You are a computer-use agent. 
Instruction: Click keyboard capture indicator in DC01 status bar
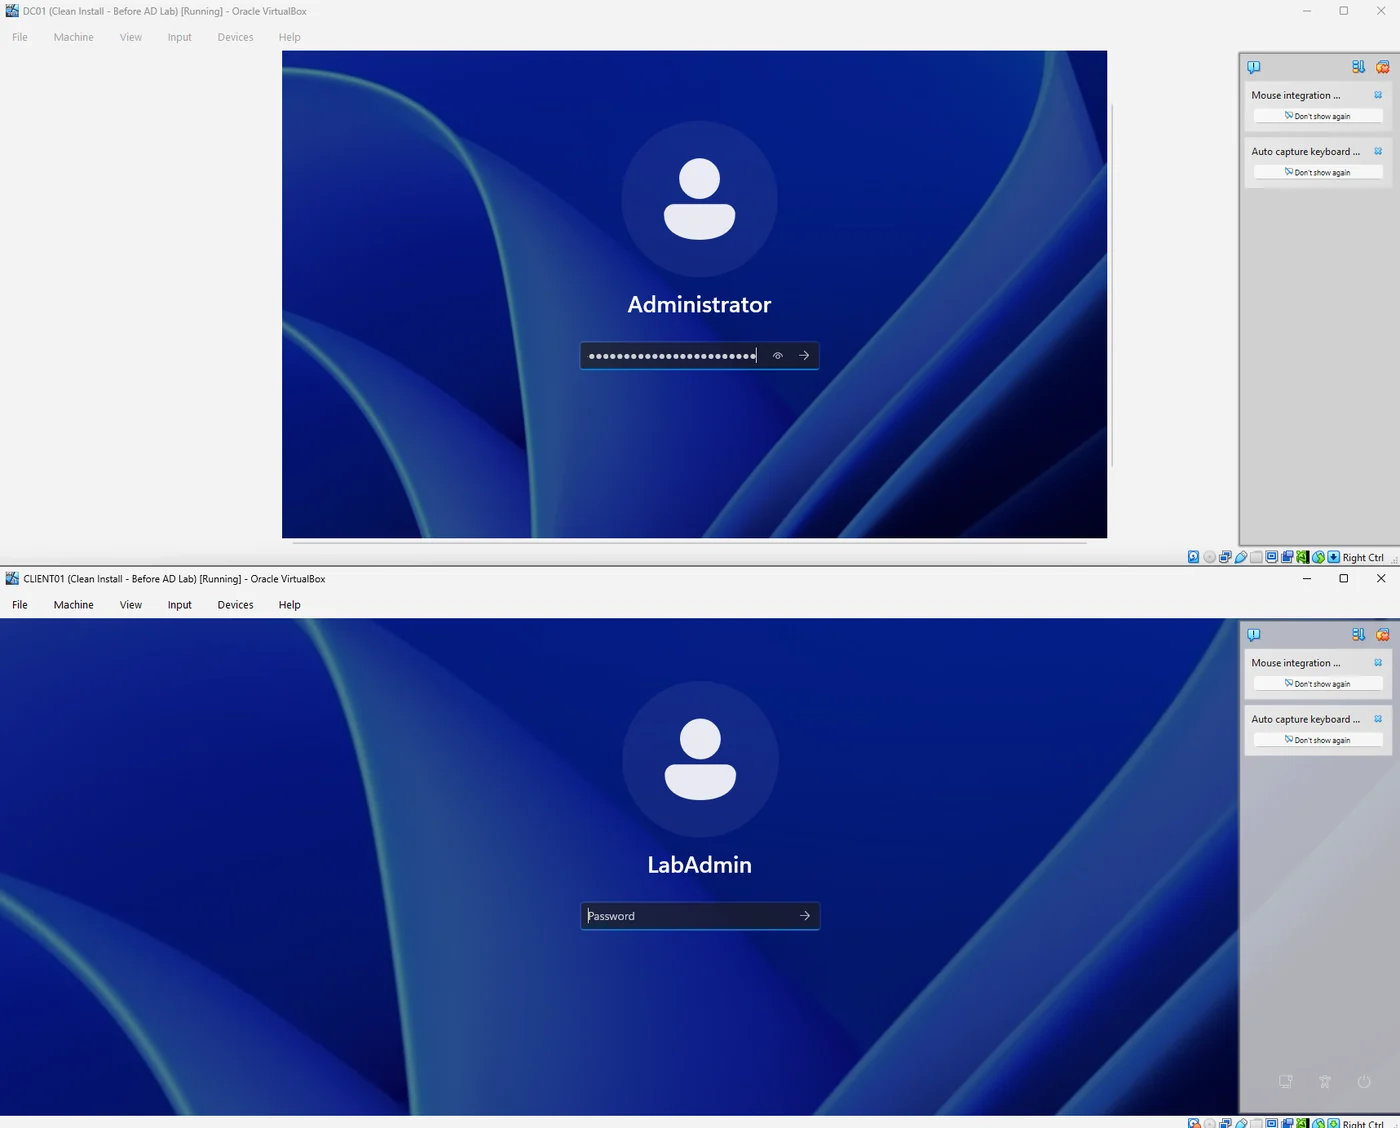tap(1333, 557)
